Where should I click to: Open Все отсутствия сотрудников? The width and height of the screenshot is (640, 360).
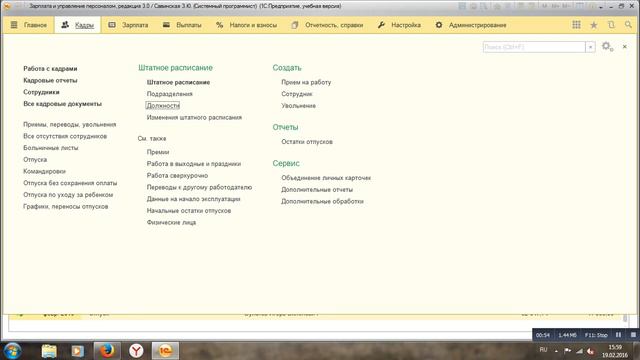[65, 136]
